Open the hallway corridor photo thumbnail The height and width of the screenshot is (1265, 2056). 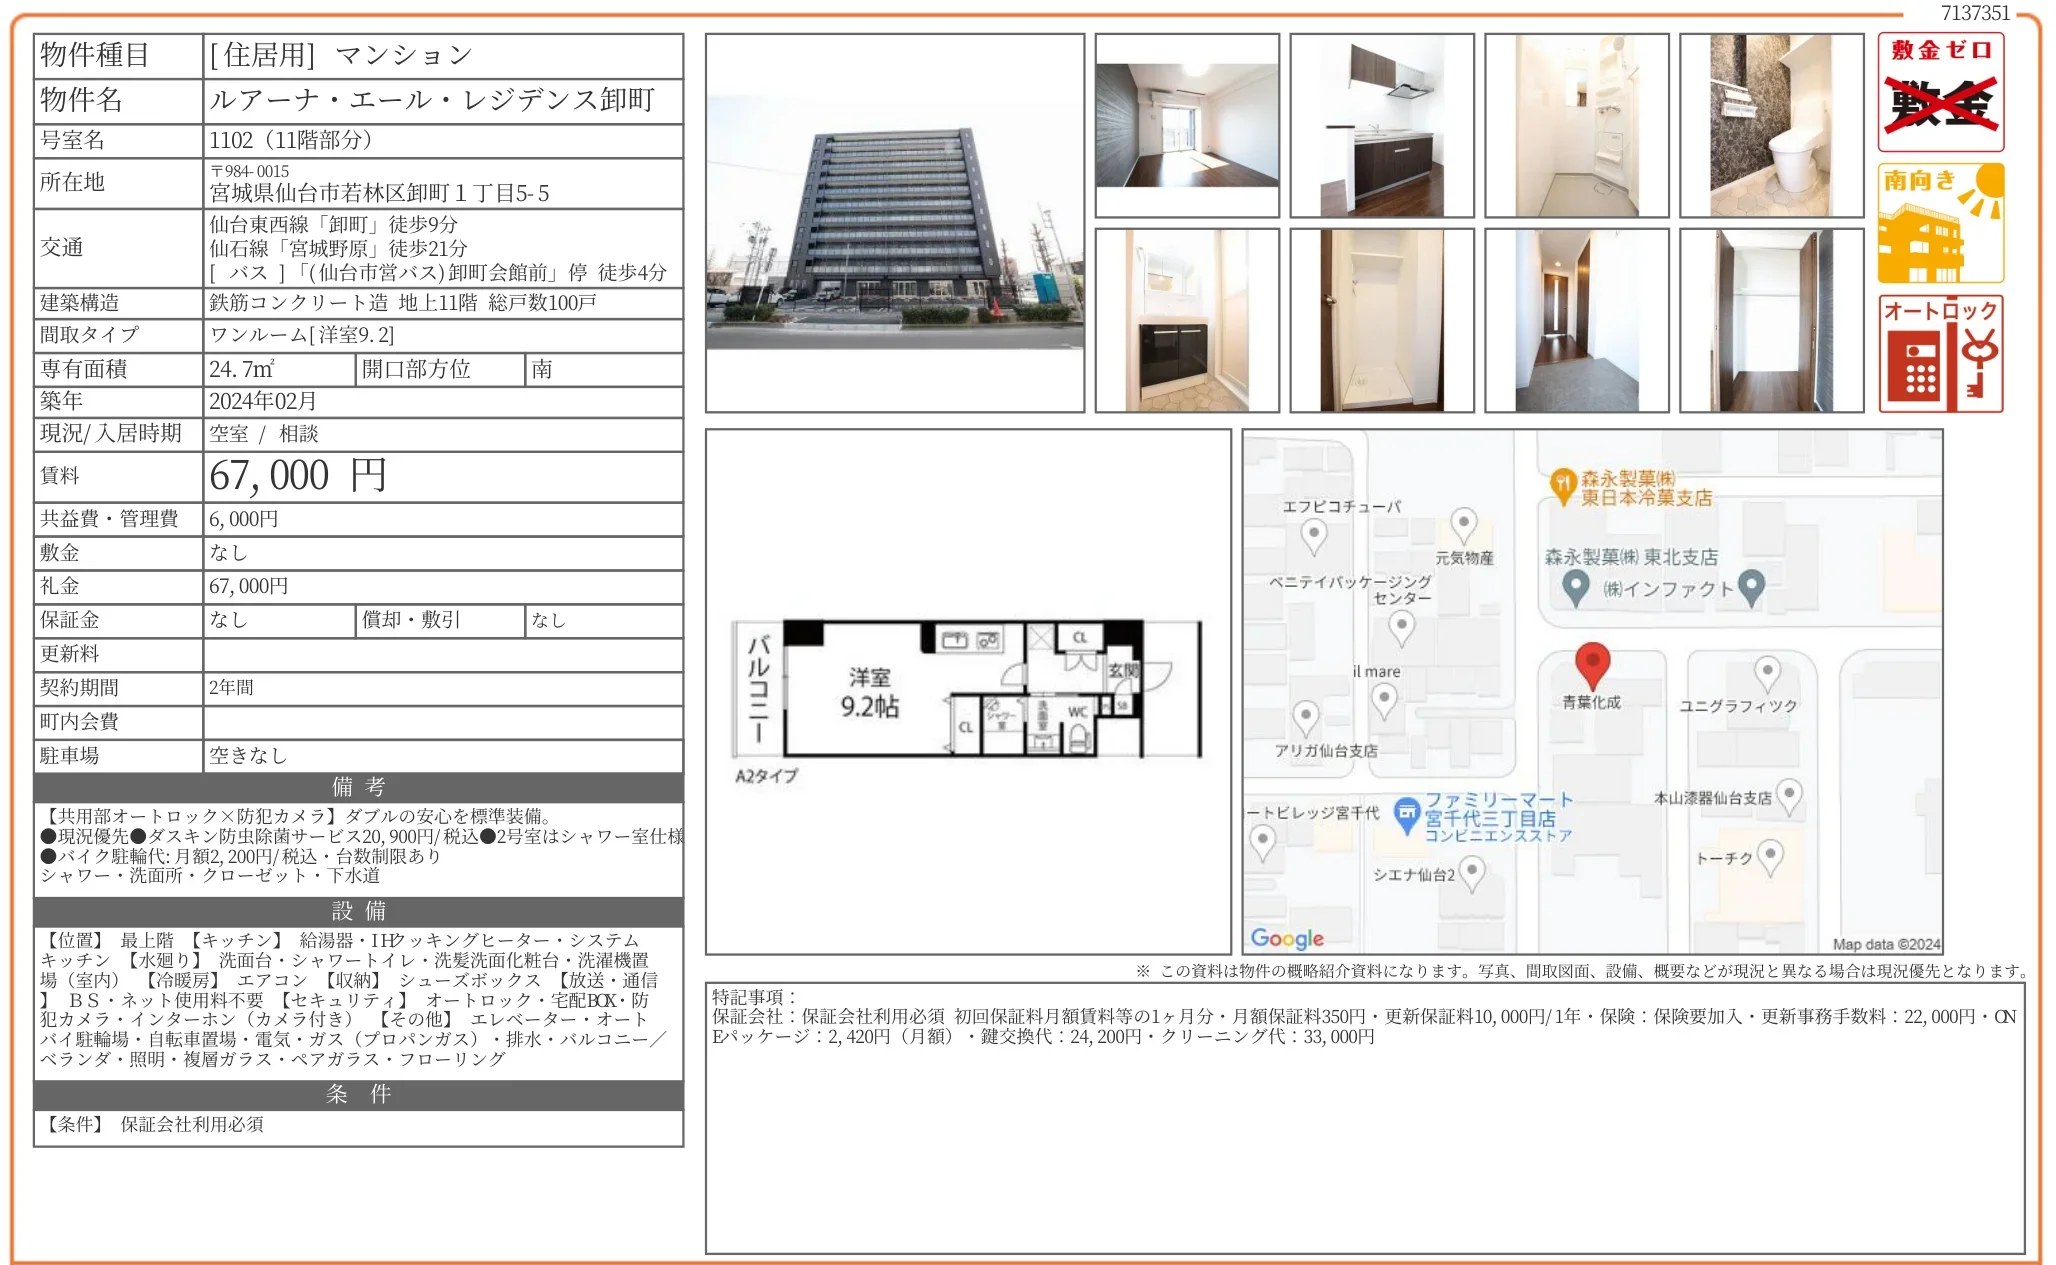click(1577, 320)
